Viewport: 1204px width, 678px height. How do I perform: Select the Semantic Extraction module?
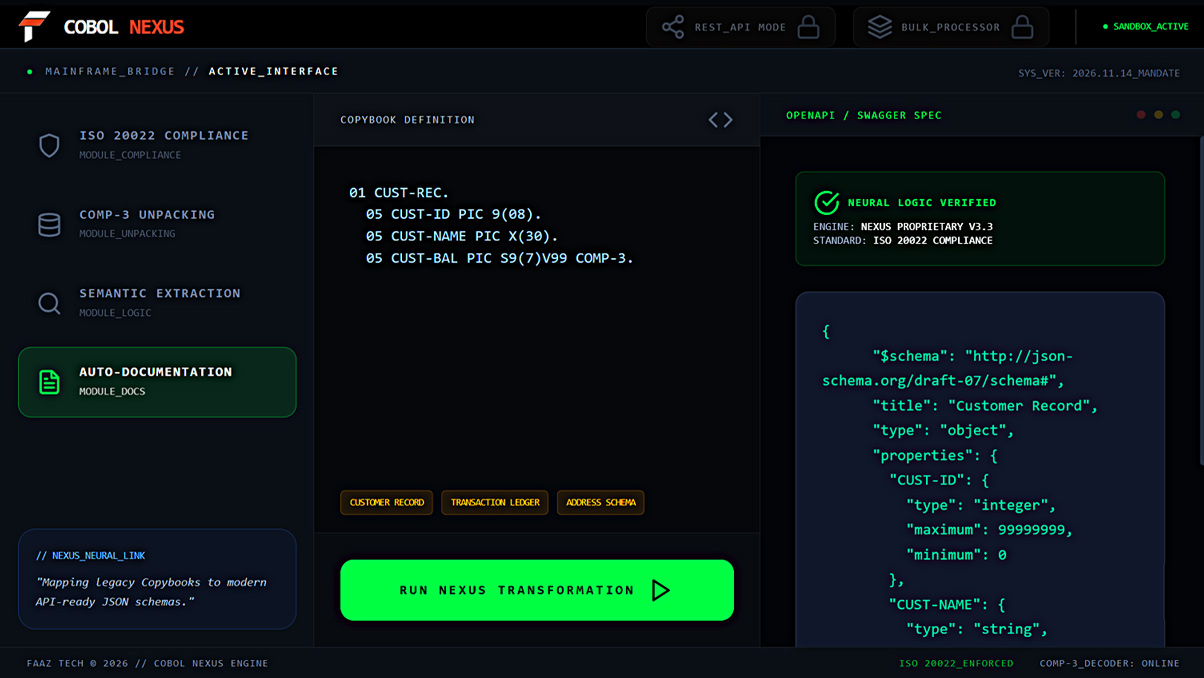pyautogui.click(x=157, y=303)
